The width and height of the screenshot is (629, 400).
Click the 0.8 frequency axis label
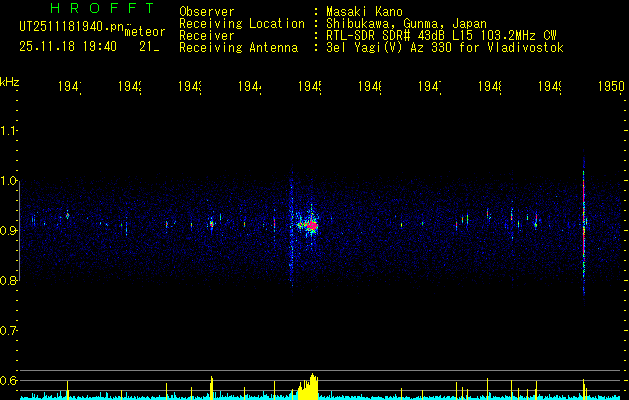coord(9,280)
